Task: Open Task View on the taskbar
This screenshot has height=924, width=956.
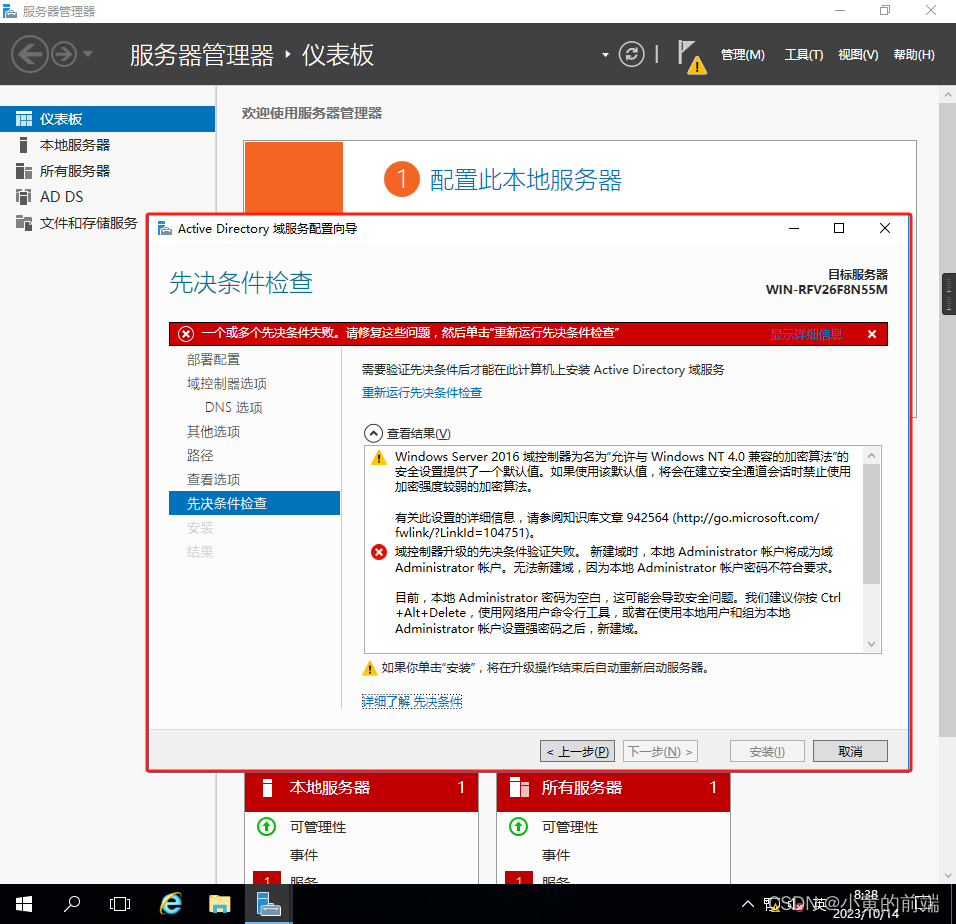Action: pos(120,904)
